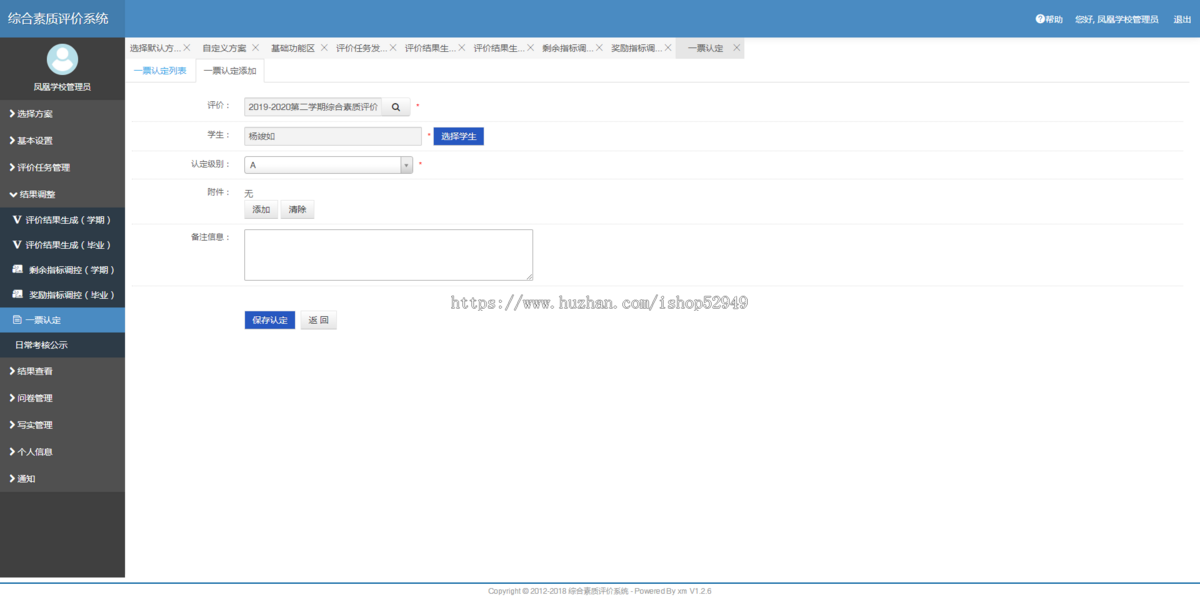
Task: Save with the 保存认定 button
Action: (270, 320)
